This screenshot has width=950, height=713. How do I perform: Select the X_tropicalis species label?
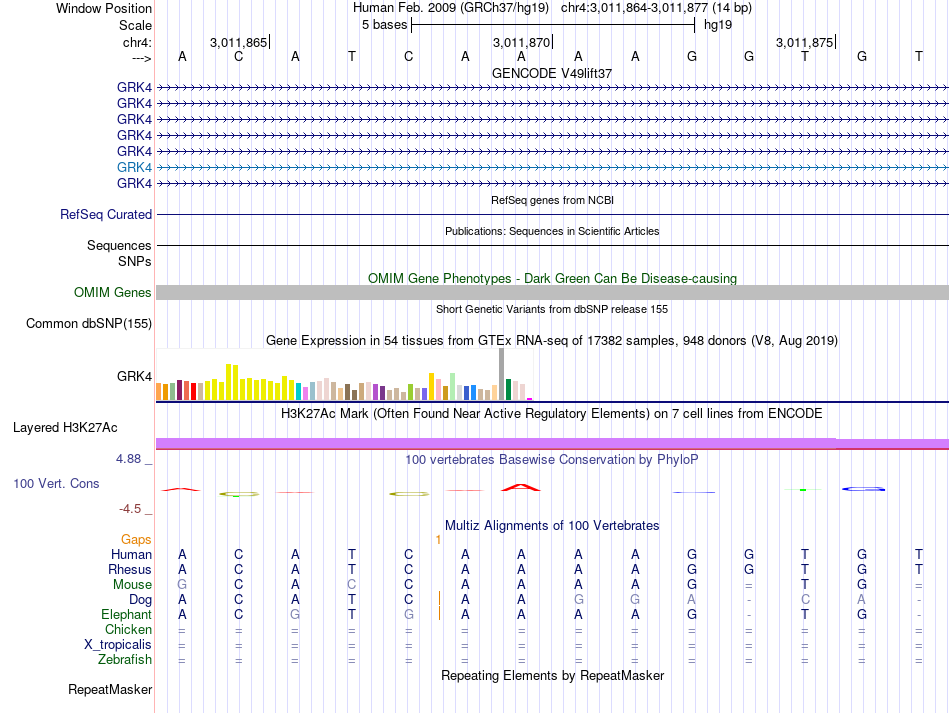click(x=118, y=645)
